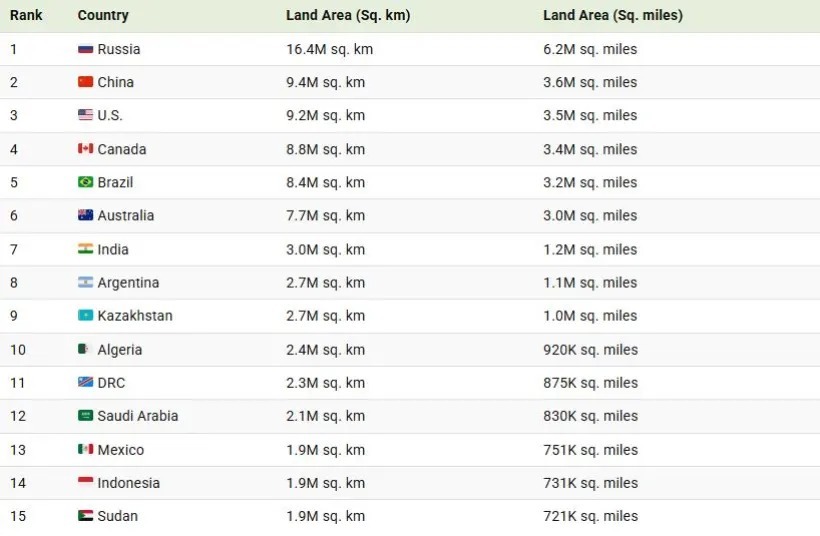Click the Mexico flag icon
This screenshot has width=820, height=536.
[85, 450]
